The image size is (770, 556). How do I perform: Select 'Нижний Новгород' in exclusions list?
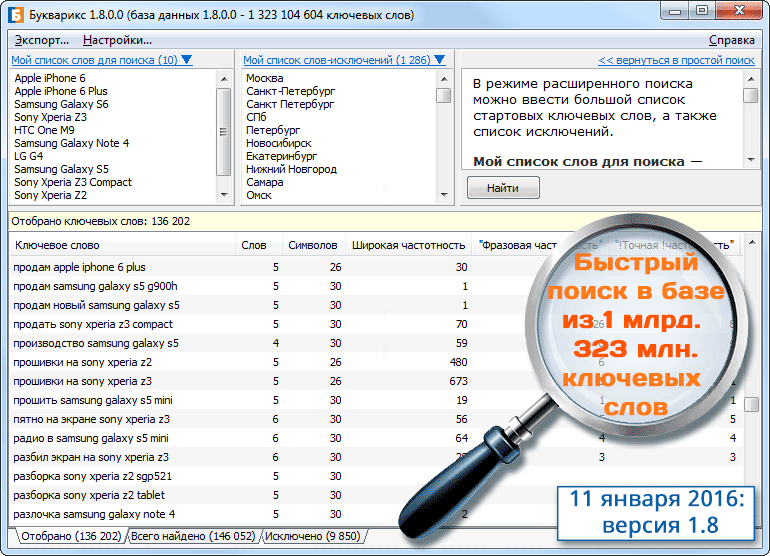pyautogui.click(x=292, y=169)
